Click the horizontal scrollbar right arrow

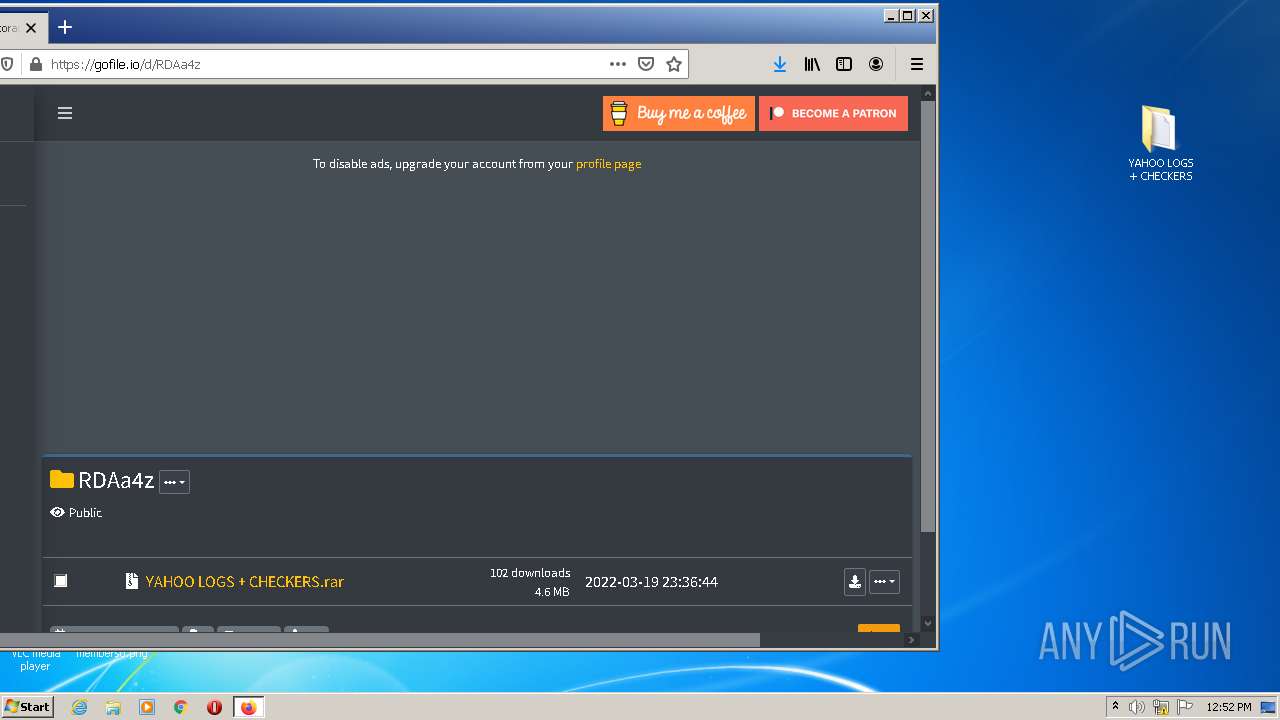click(912, 640)
